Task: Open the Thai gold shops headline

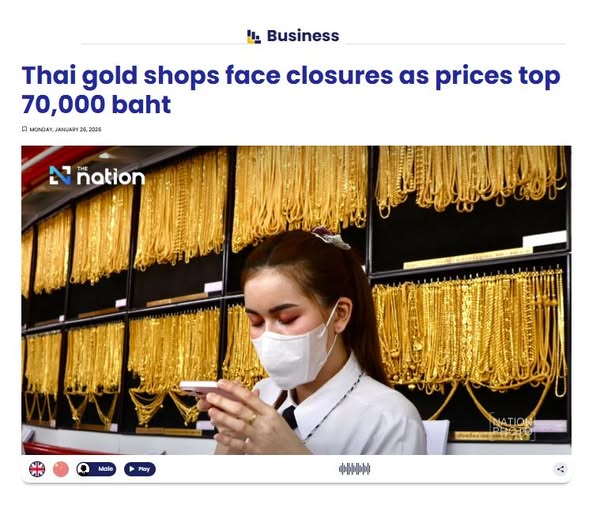Action: pyautogui.click(x=291, y=90)
